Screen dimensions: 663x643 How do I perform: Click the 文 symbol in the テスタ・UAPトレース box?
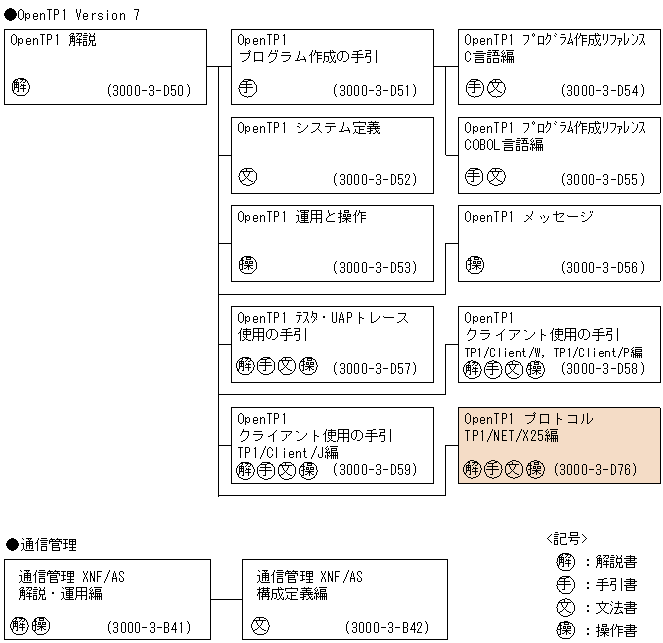287,366
